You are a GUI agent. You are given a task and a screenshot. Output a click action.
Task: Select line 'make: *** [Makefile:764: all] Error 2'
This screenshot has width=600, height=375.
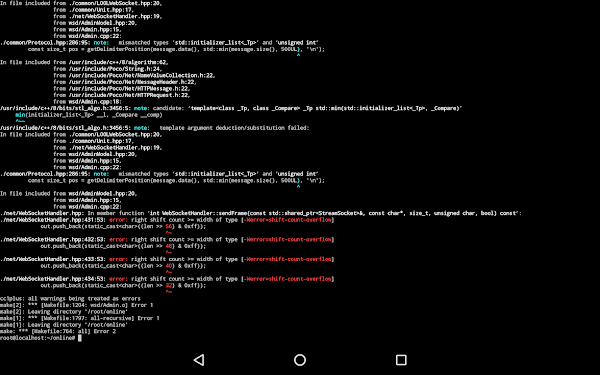58,331
